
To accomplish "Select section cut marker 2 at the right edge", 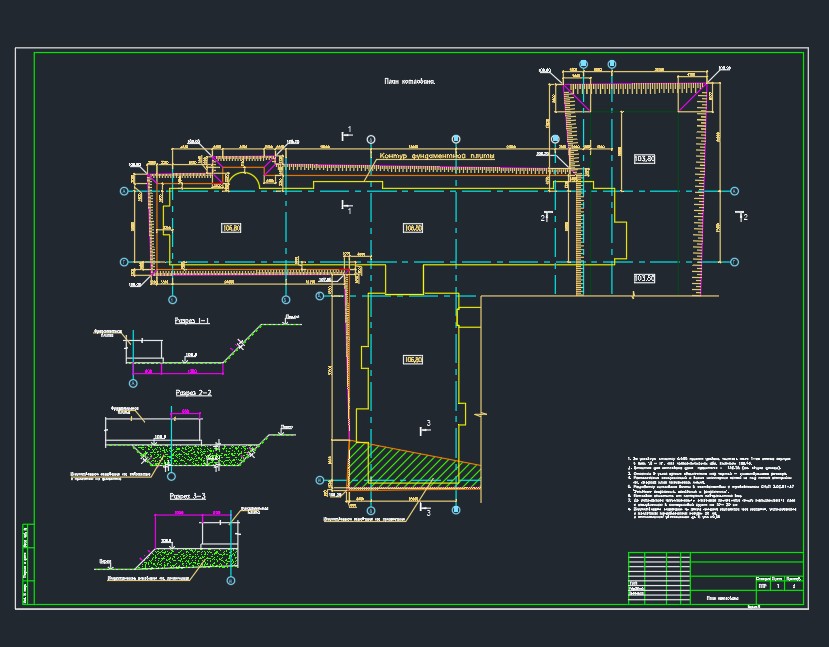I will pyautogui.click(x=742, y=216).
